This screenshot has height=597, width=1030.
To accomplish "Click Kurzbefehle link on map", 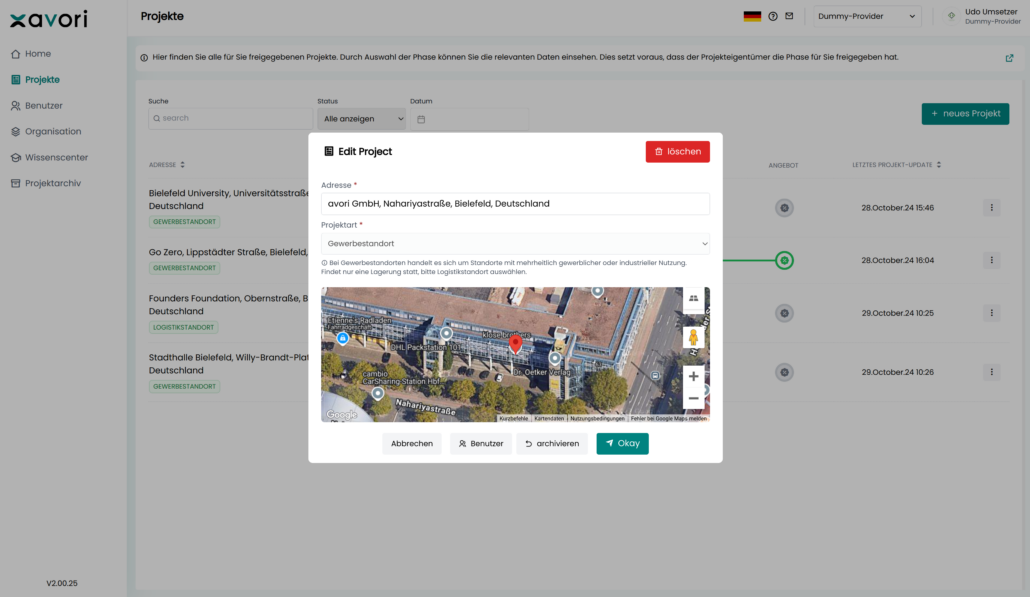I will (513, 418).
